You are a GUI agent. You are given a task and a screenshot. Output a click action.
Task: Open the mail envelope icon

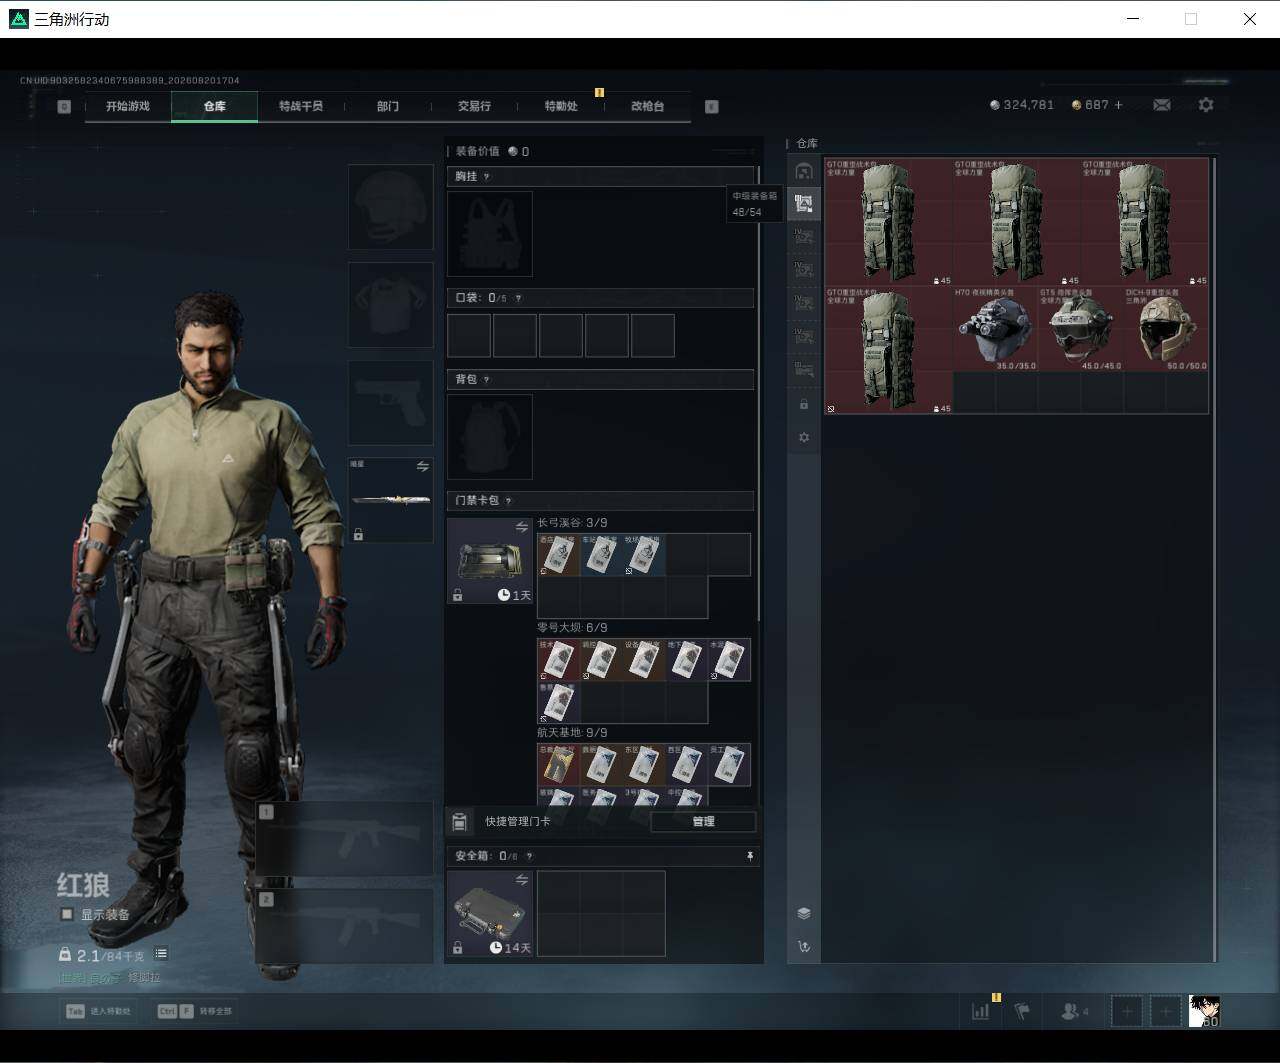[1162, 105]
